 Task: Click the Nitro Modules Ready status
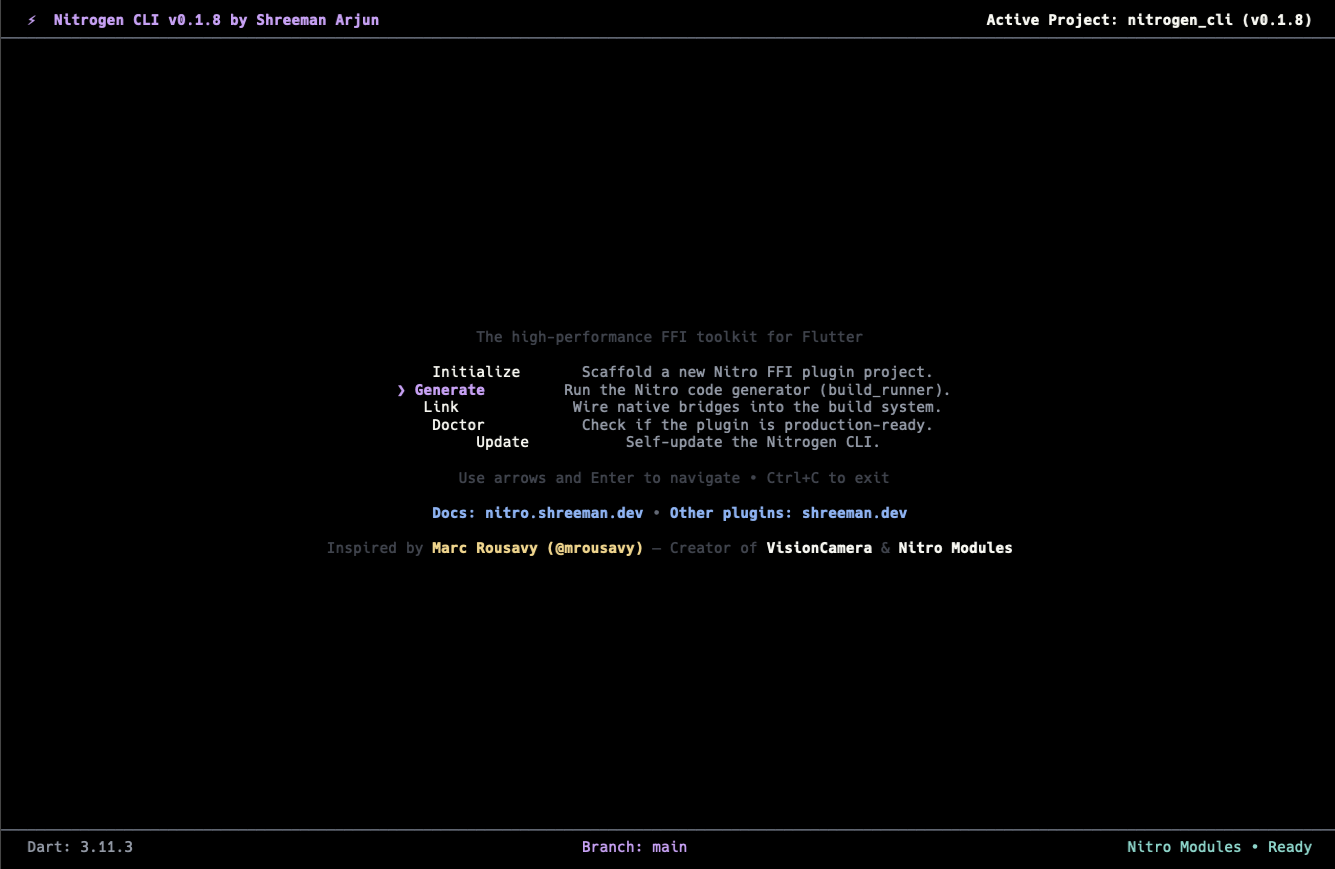(x=1219, y=847)
